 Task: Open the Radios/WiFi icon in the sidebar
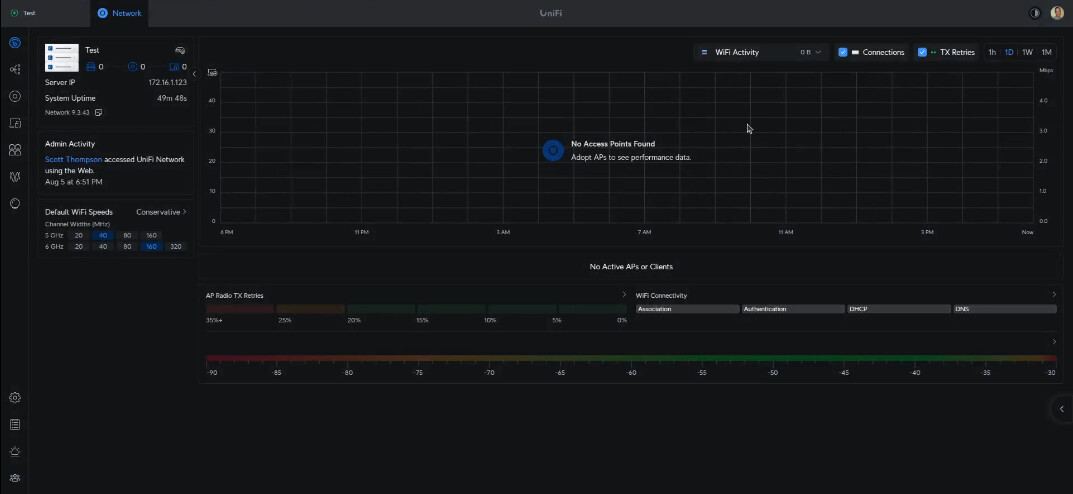click(x=15, y=177)
